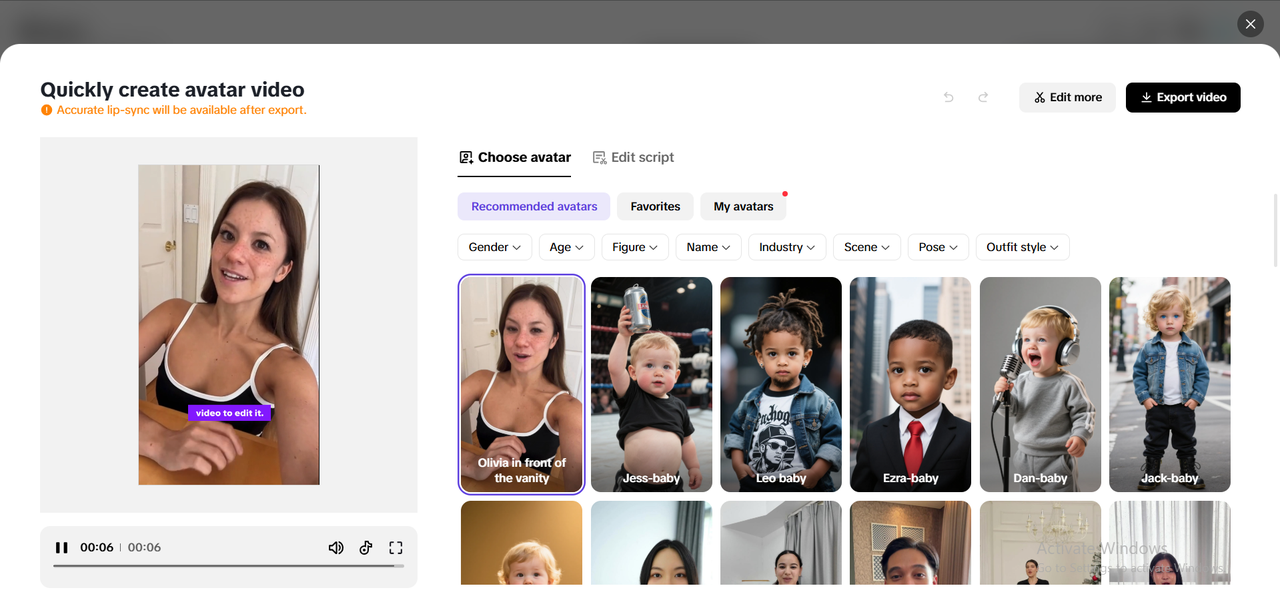Viewport: 1280px width, 606px height.
Task: Select the Jess-baby avatar thumbnail
Action: (651, 384)
